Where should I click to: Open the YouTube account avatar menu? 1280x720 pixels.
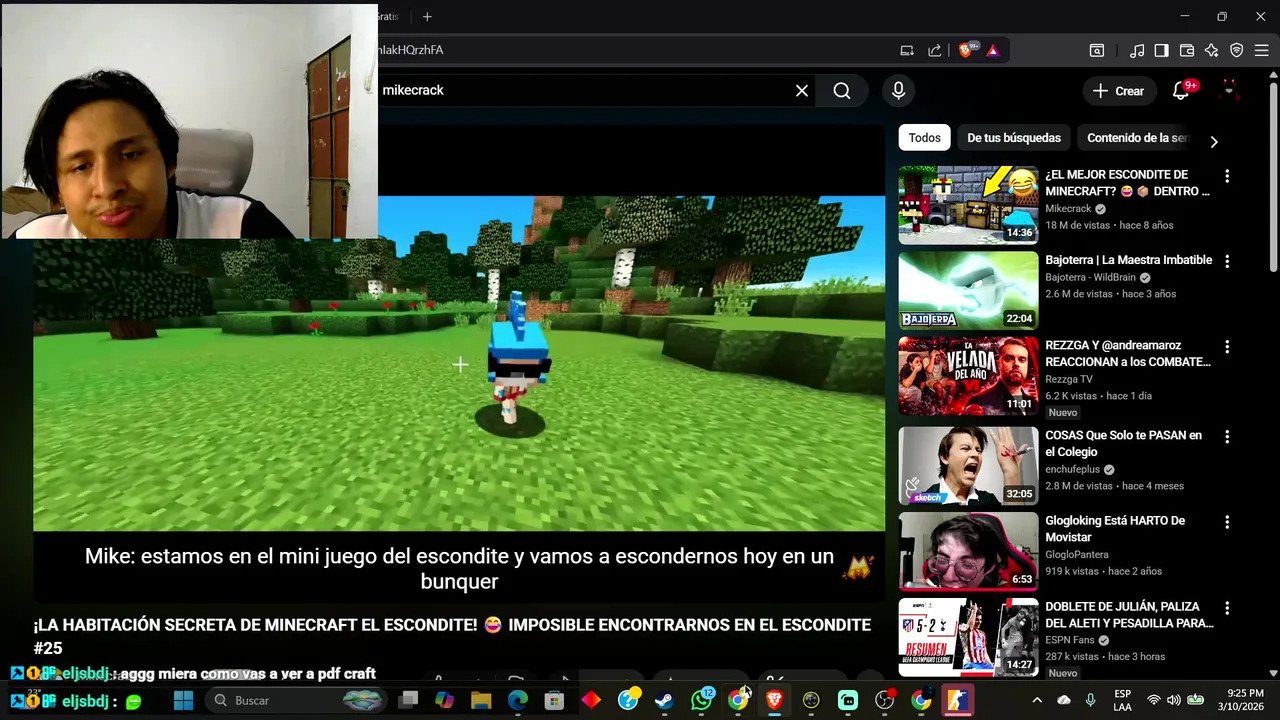[1229, 90]
